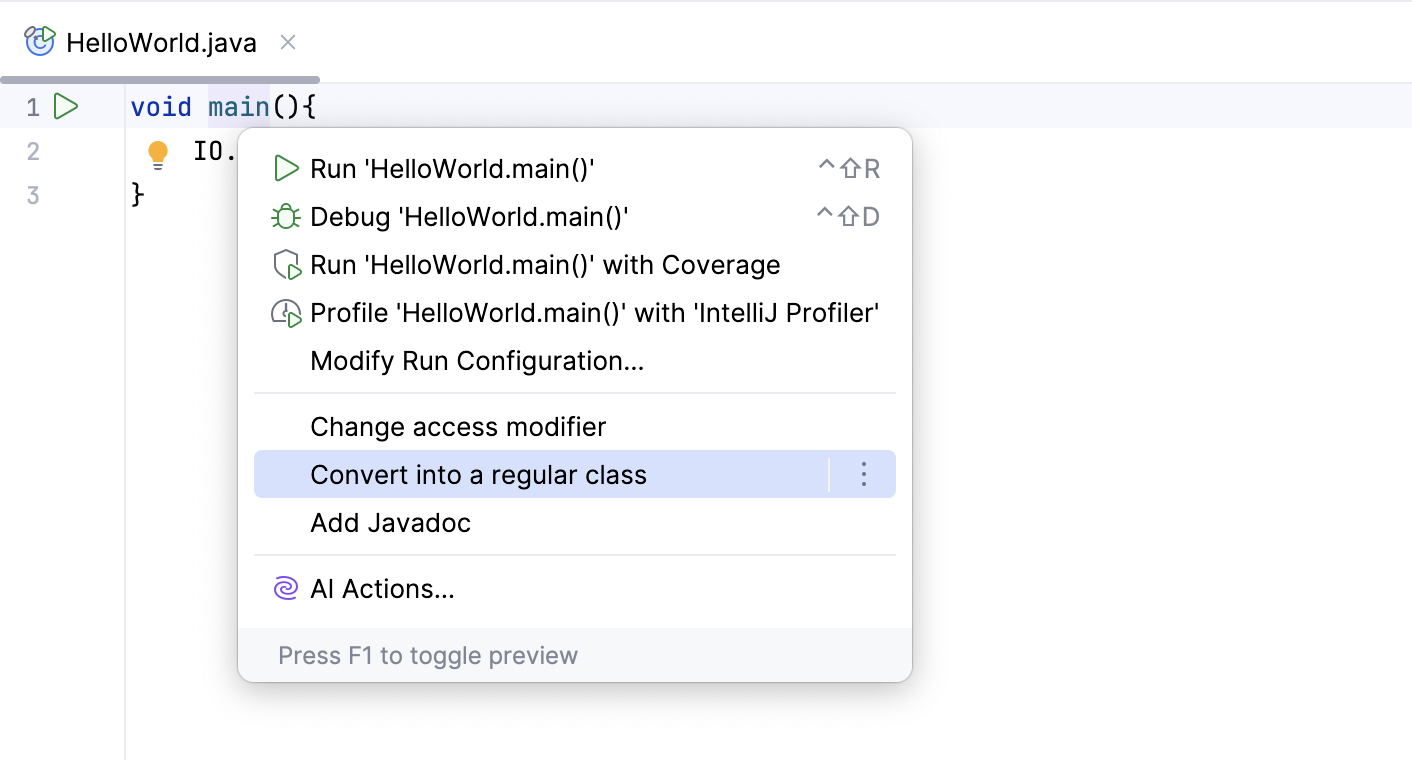Click the IntelliJ Profiler clock icon
Viewport: 1412px width, 760px height.
(x=285, y=312)
